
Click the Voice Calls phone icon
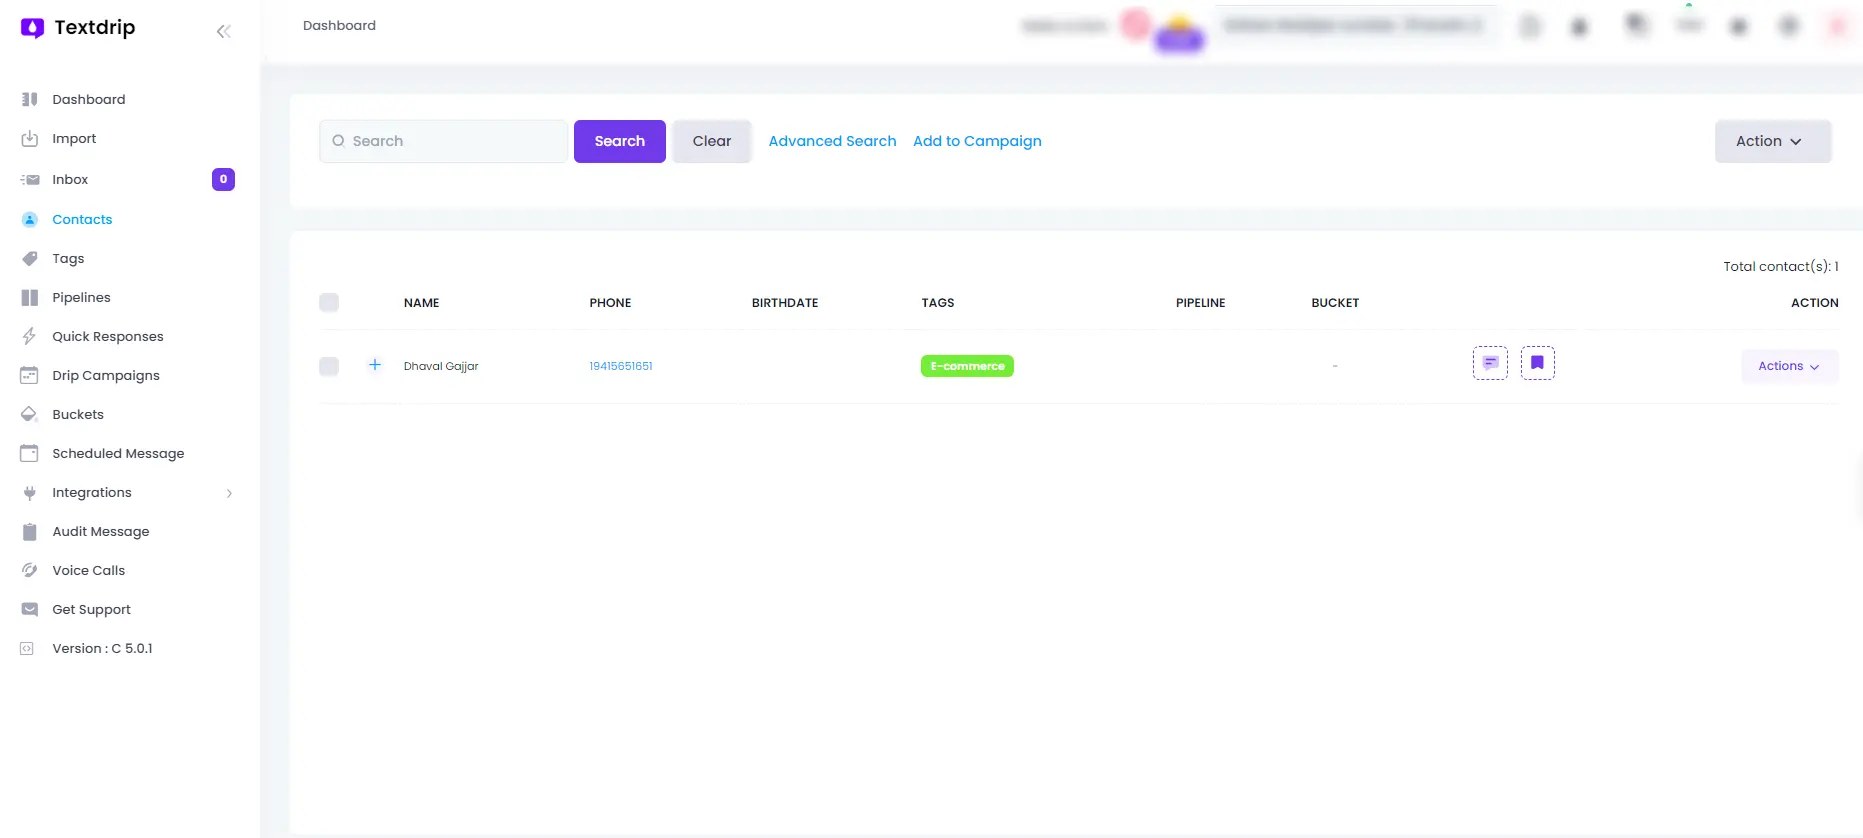[x=30, y=571]
